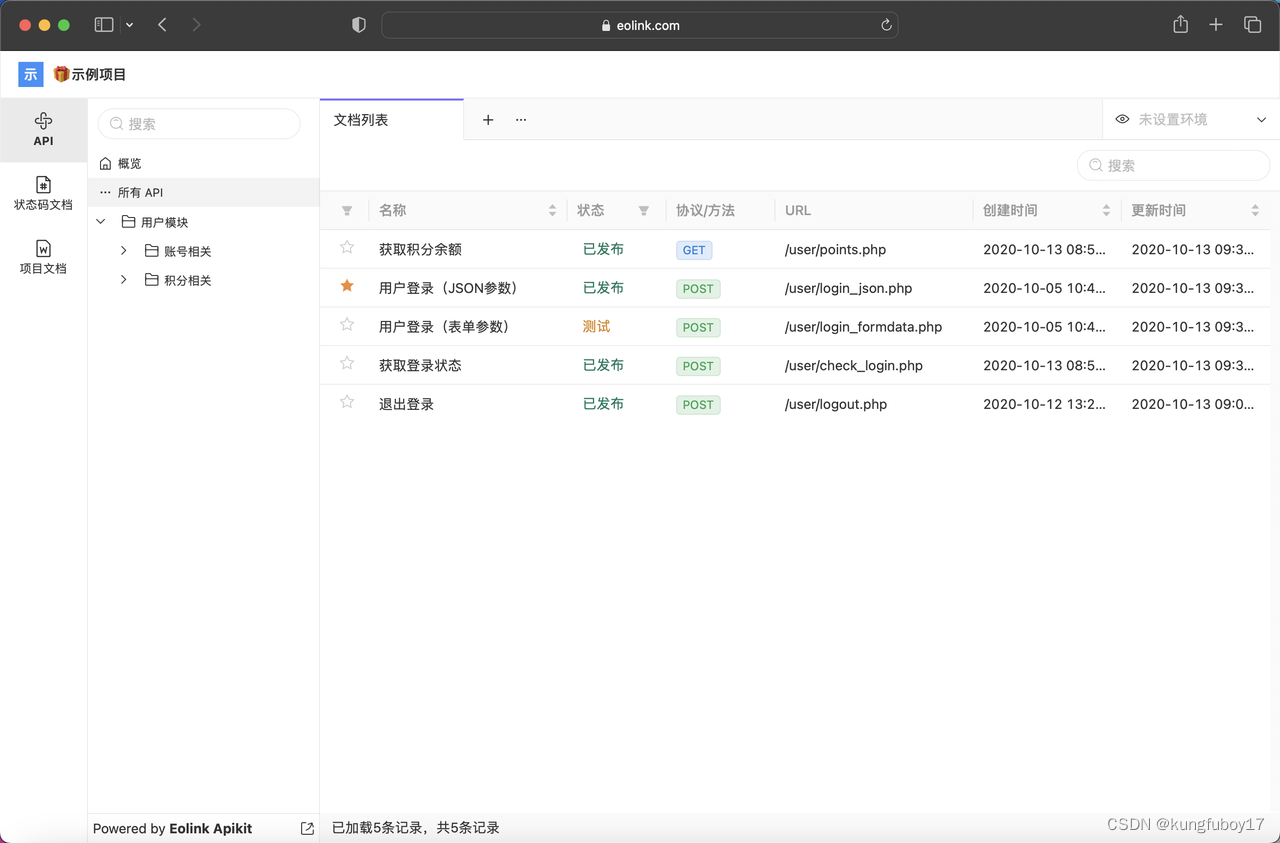The image size is (1280, 843).
Task: Click the URL column header
Action: click(798, 211)
